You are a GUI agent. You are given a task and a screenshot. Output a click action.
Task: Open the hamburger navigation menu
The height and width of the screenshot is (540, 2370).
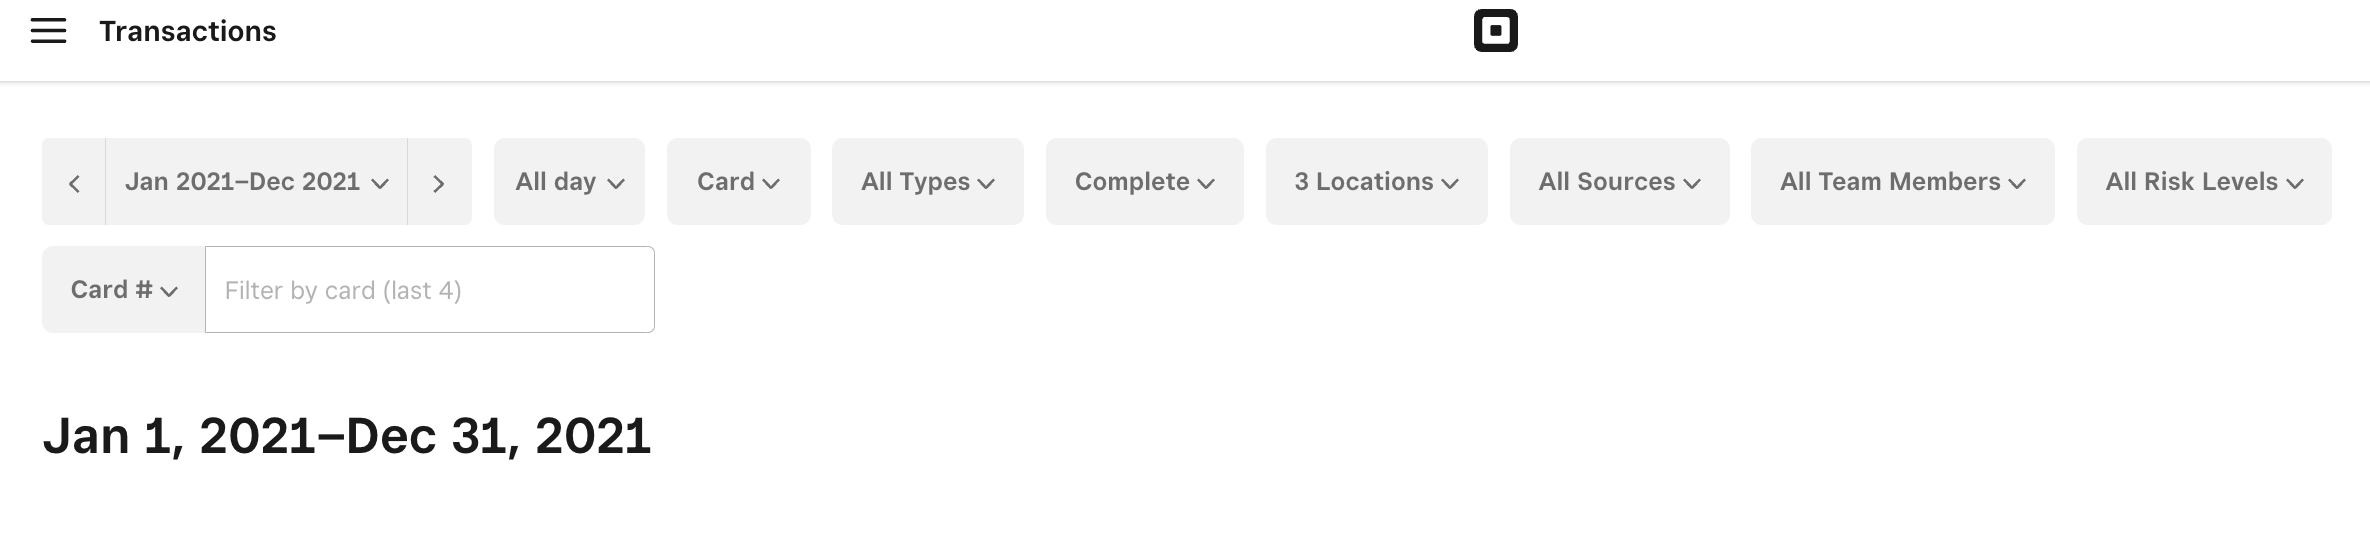point(48,31)
